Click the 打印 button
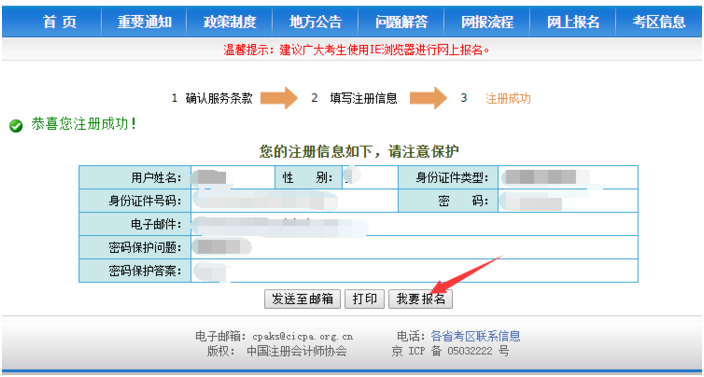 click(x=365, y=299)
